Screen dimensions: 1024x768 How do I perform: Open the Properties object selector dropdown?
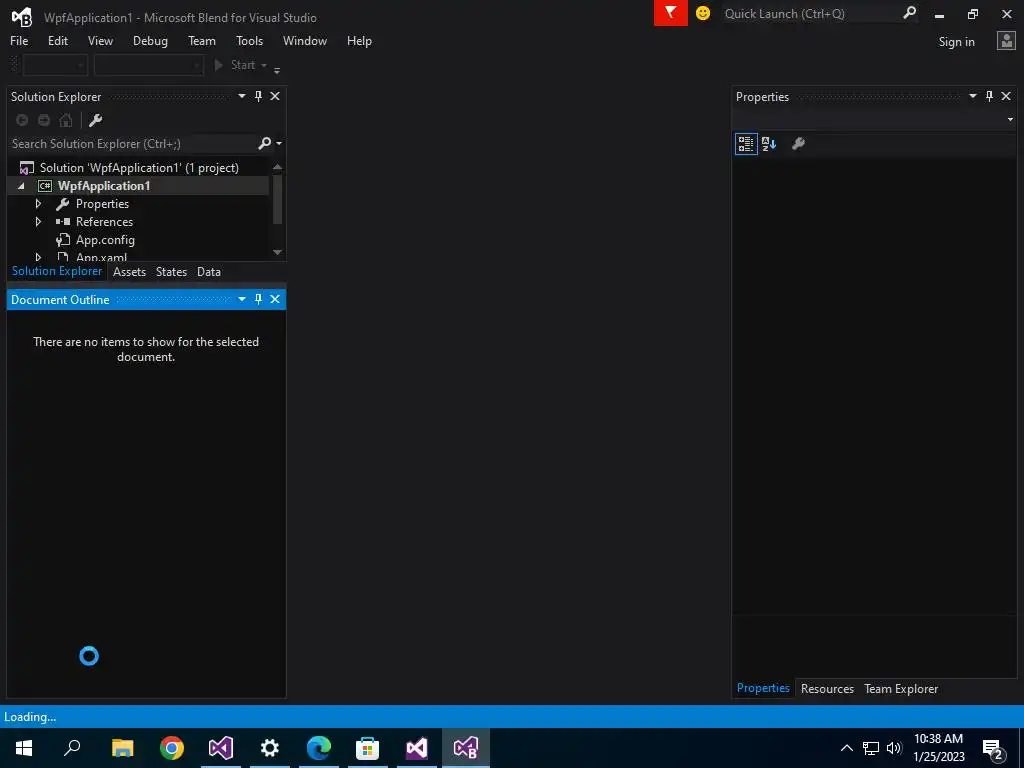(1010, 120)
